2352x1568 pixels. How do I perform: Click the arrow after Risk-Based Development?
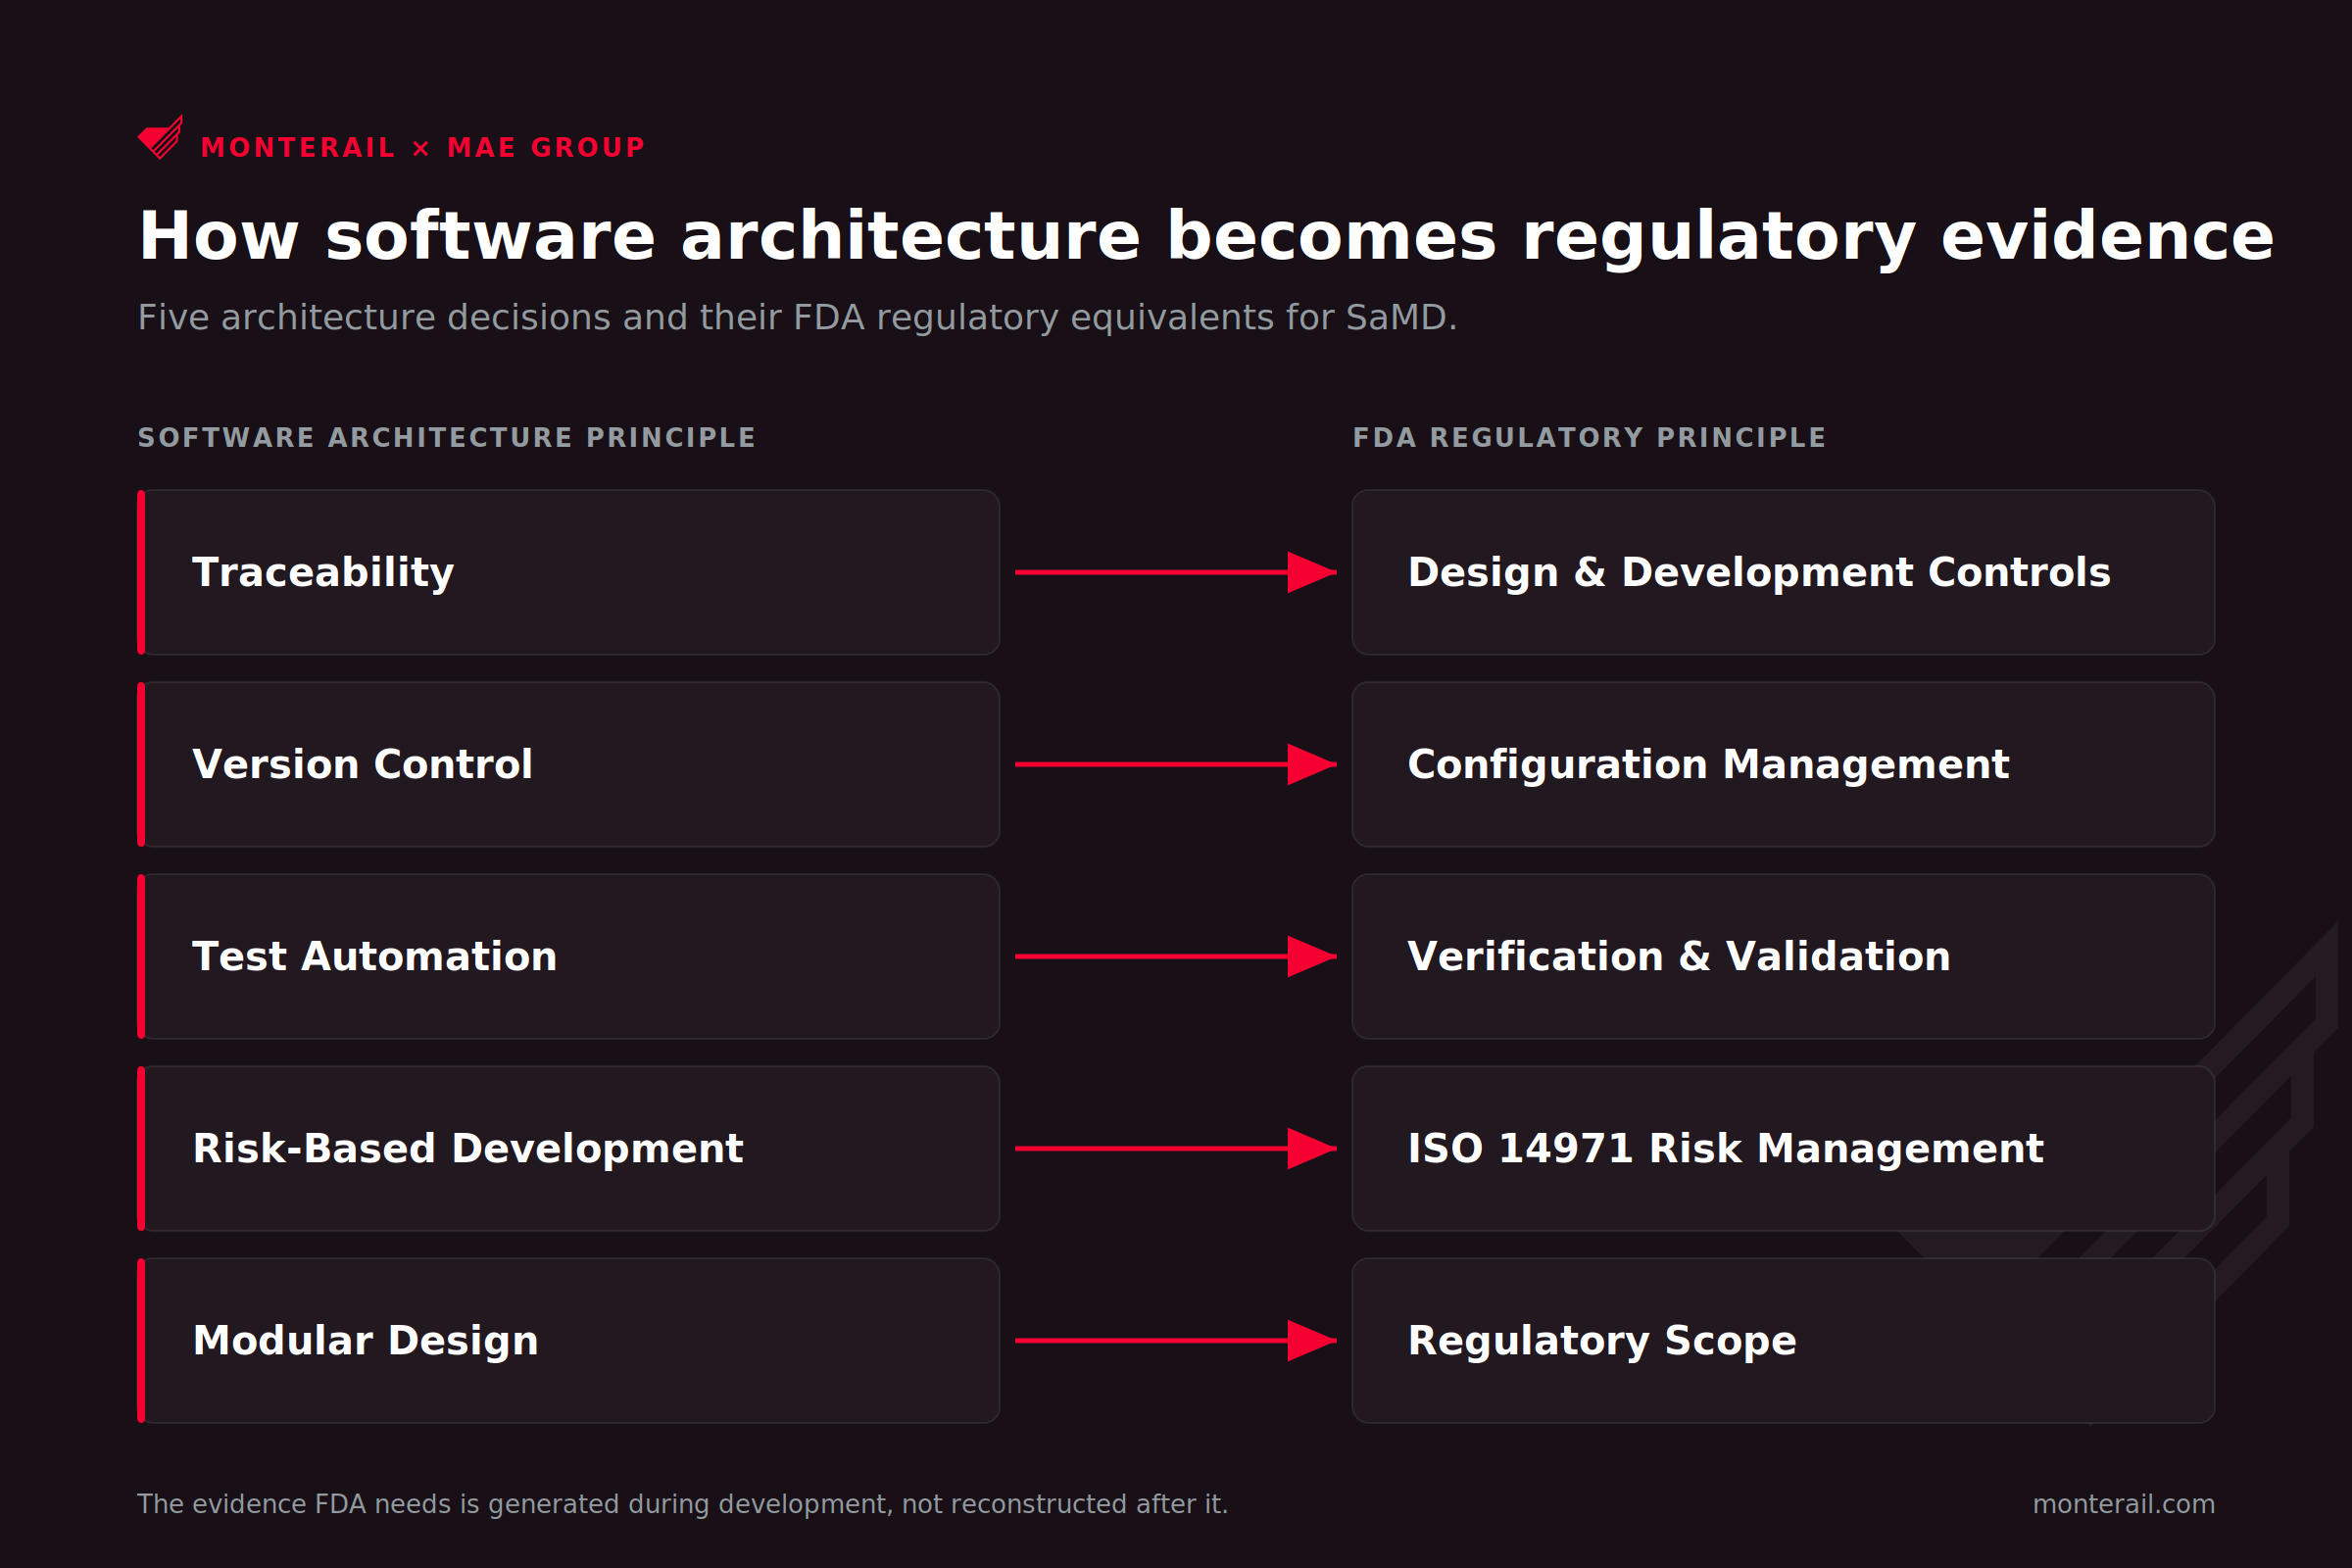click(1176, 1148)
